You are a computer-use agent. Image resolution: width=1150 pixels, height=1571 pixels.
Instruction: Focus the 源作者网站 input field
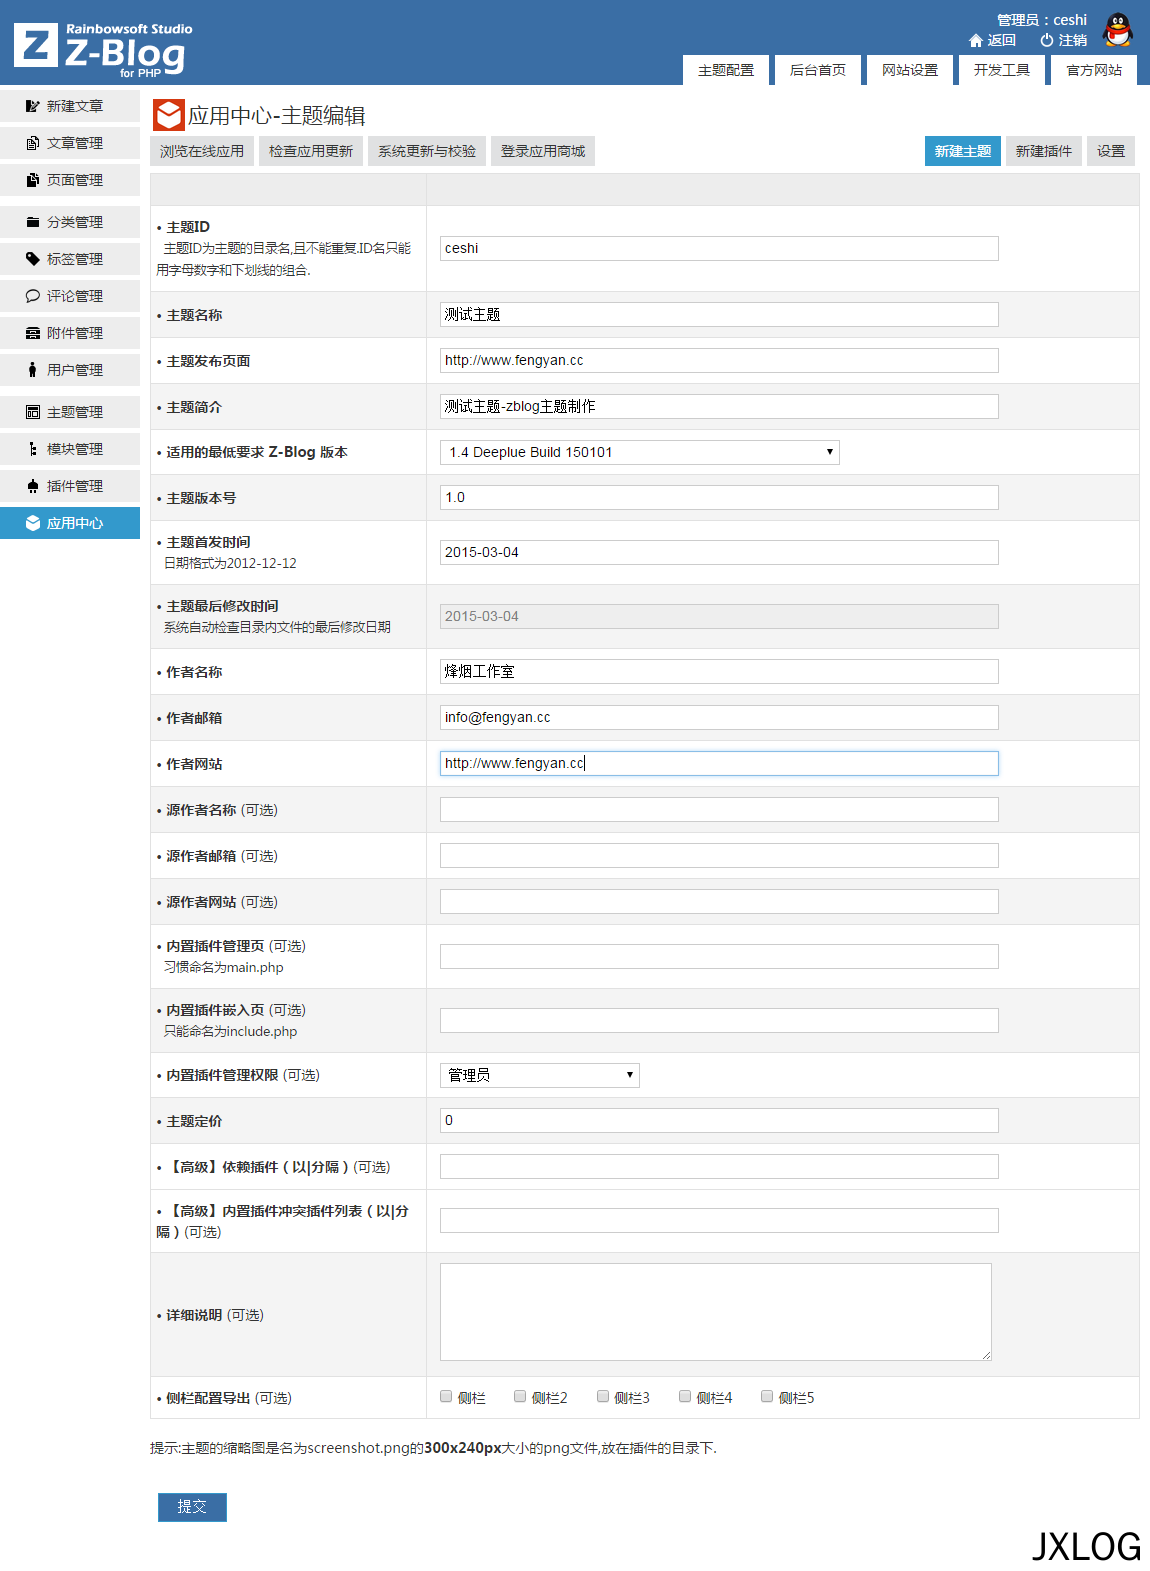[x=719, y=901]
